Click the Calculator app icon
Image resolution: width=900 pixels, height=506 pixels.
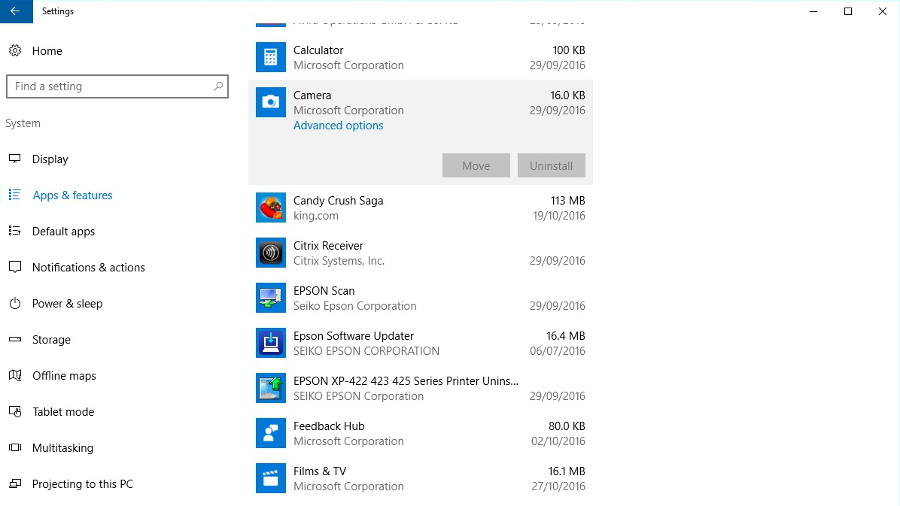271,57
